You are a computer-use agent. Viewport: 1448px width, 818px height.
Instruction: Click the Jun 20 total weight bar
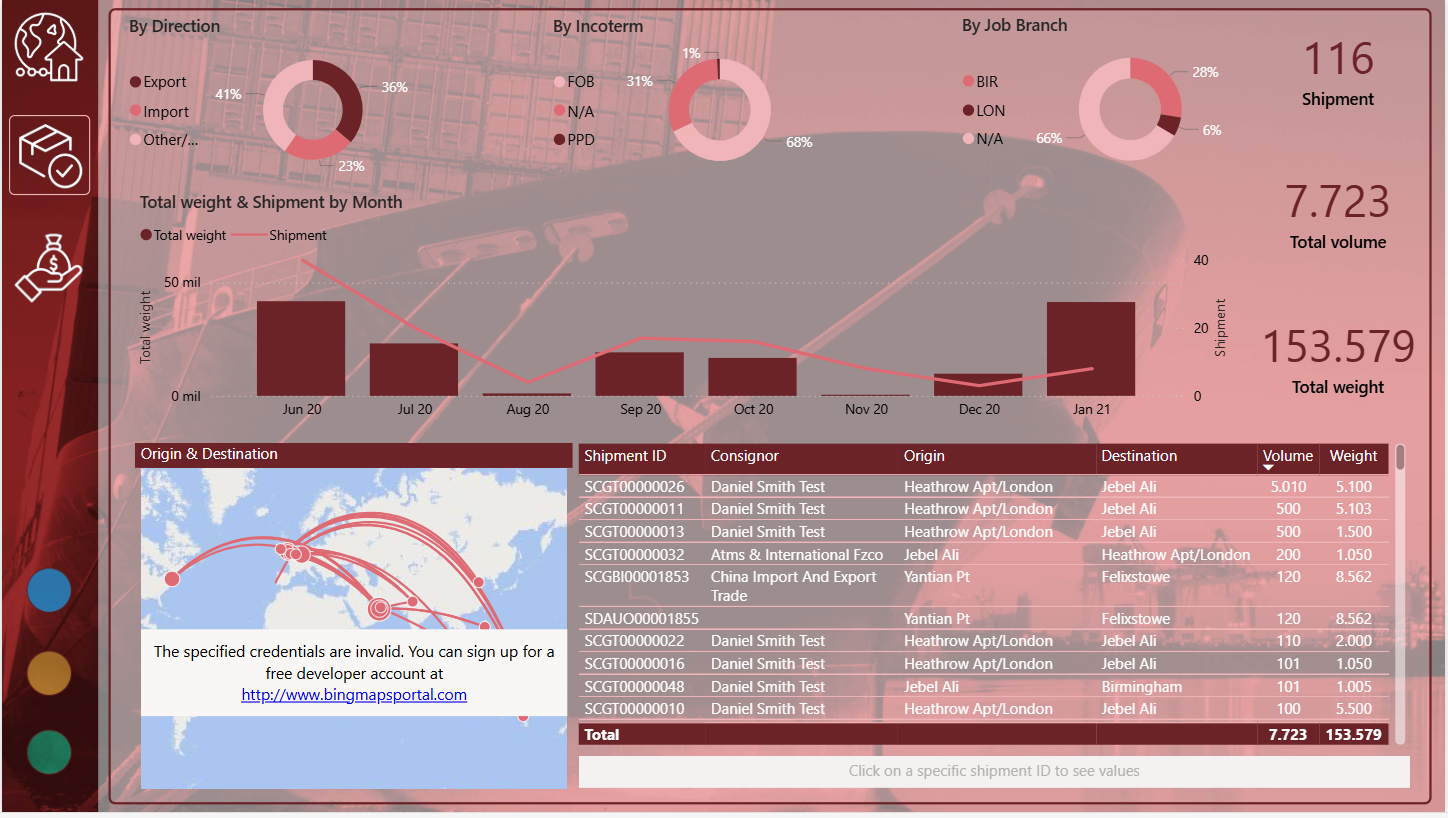301,348
